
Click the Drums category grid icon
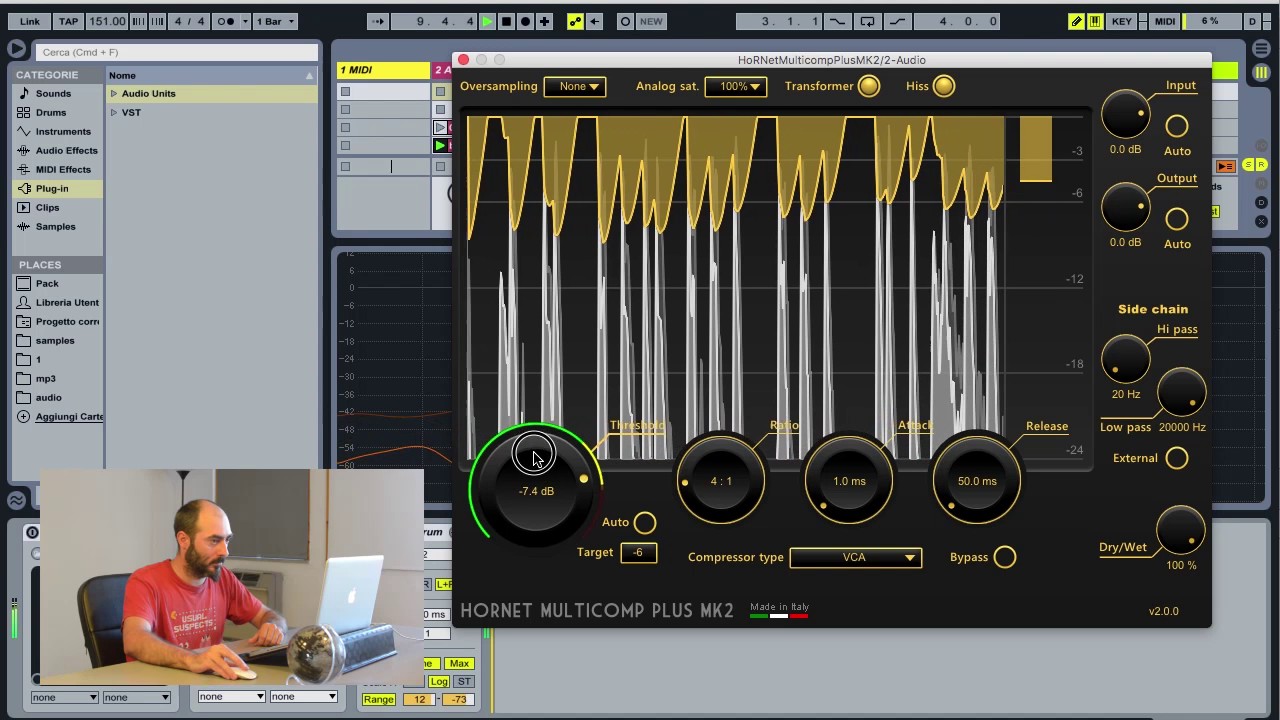[24, 112]
